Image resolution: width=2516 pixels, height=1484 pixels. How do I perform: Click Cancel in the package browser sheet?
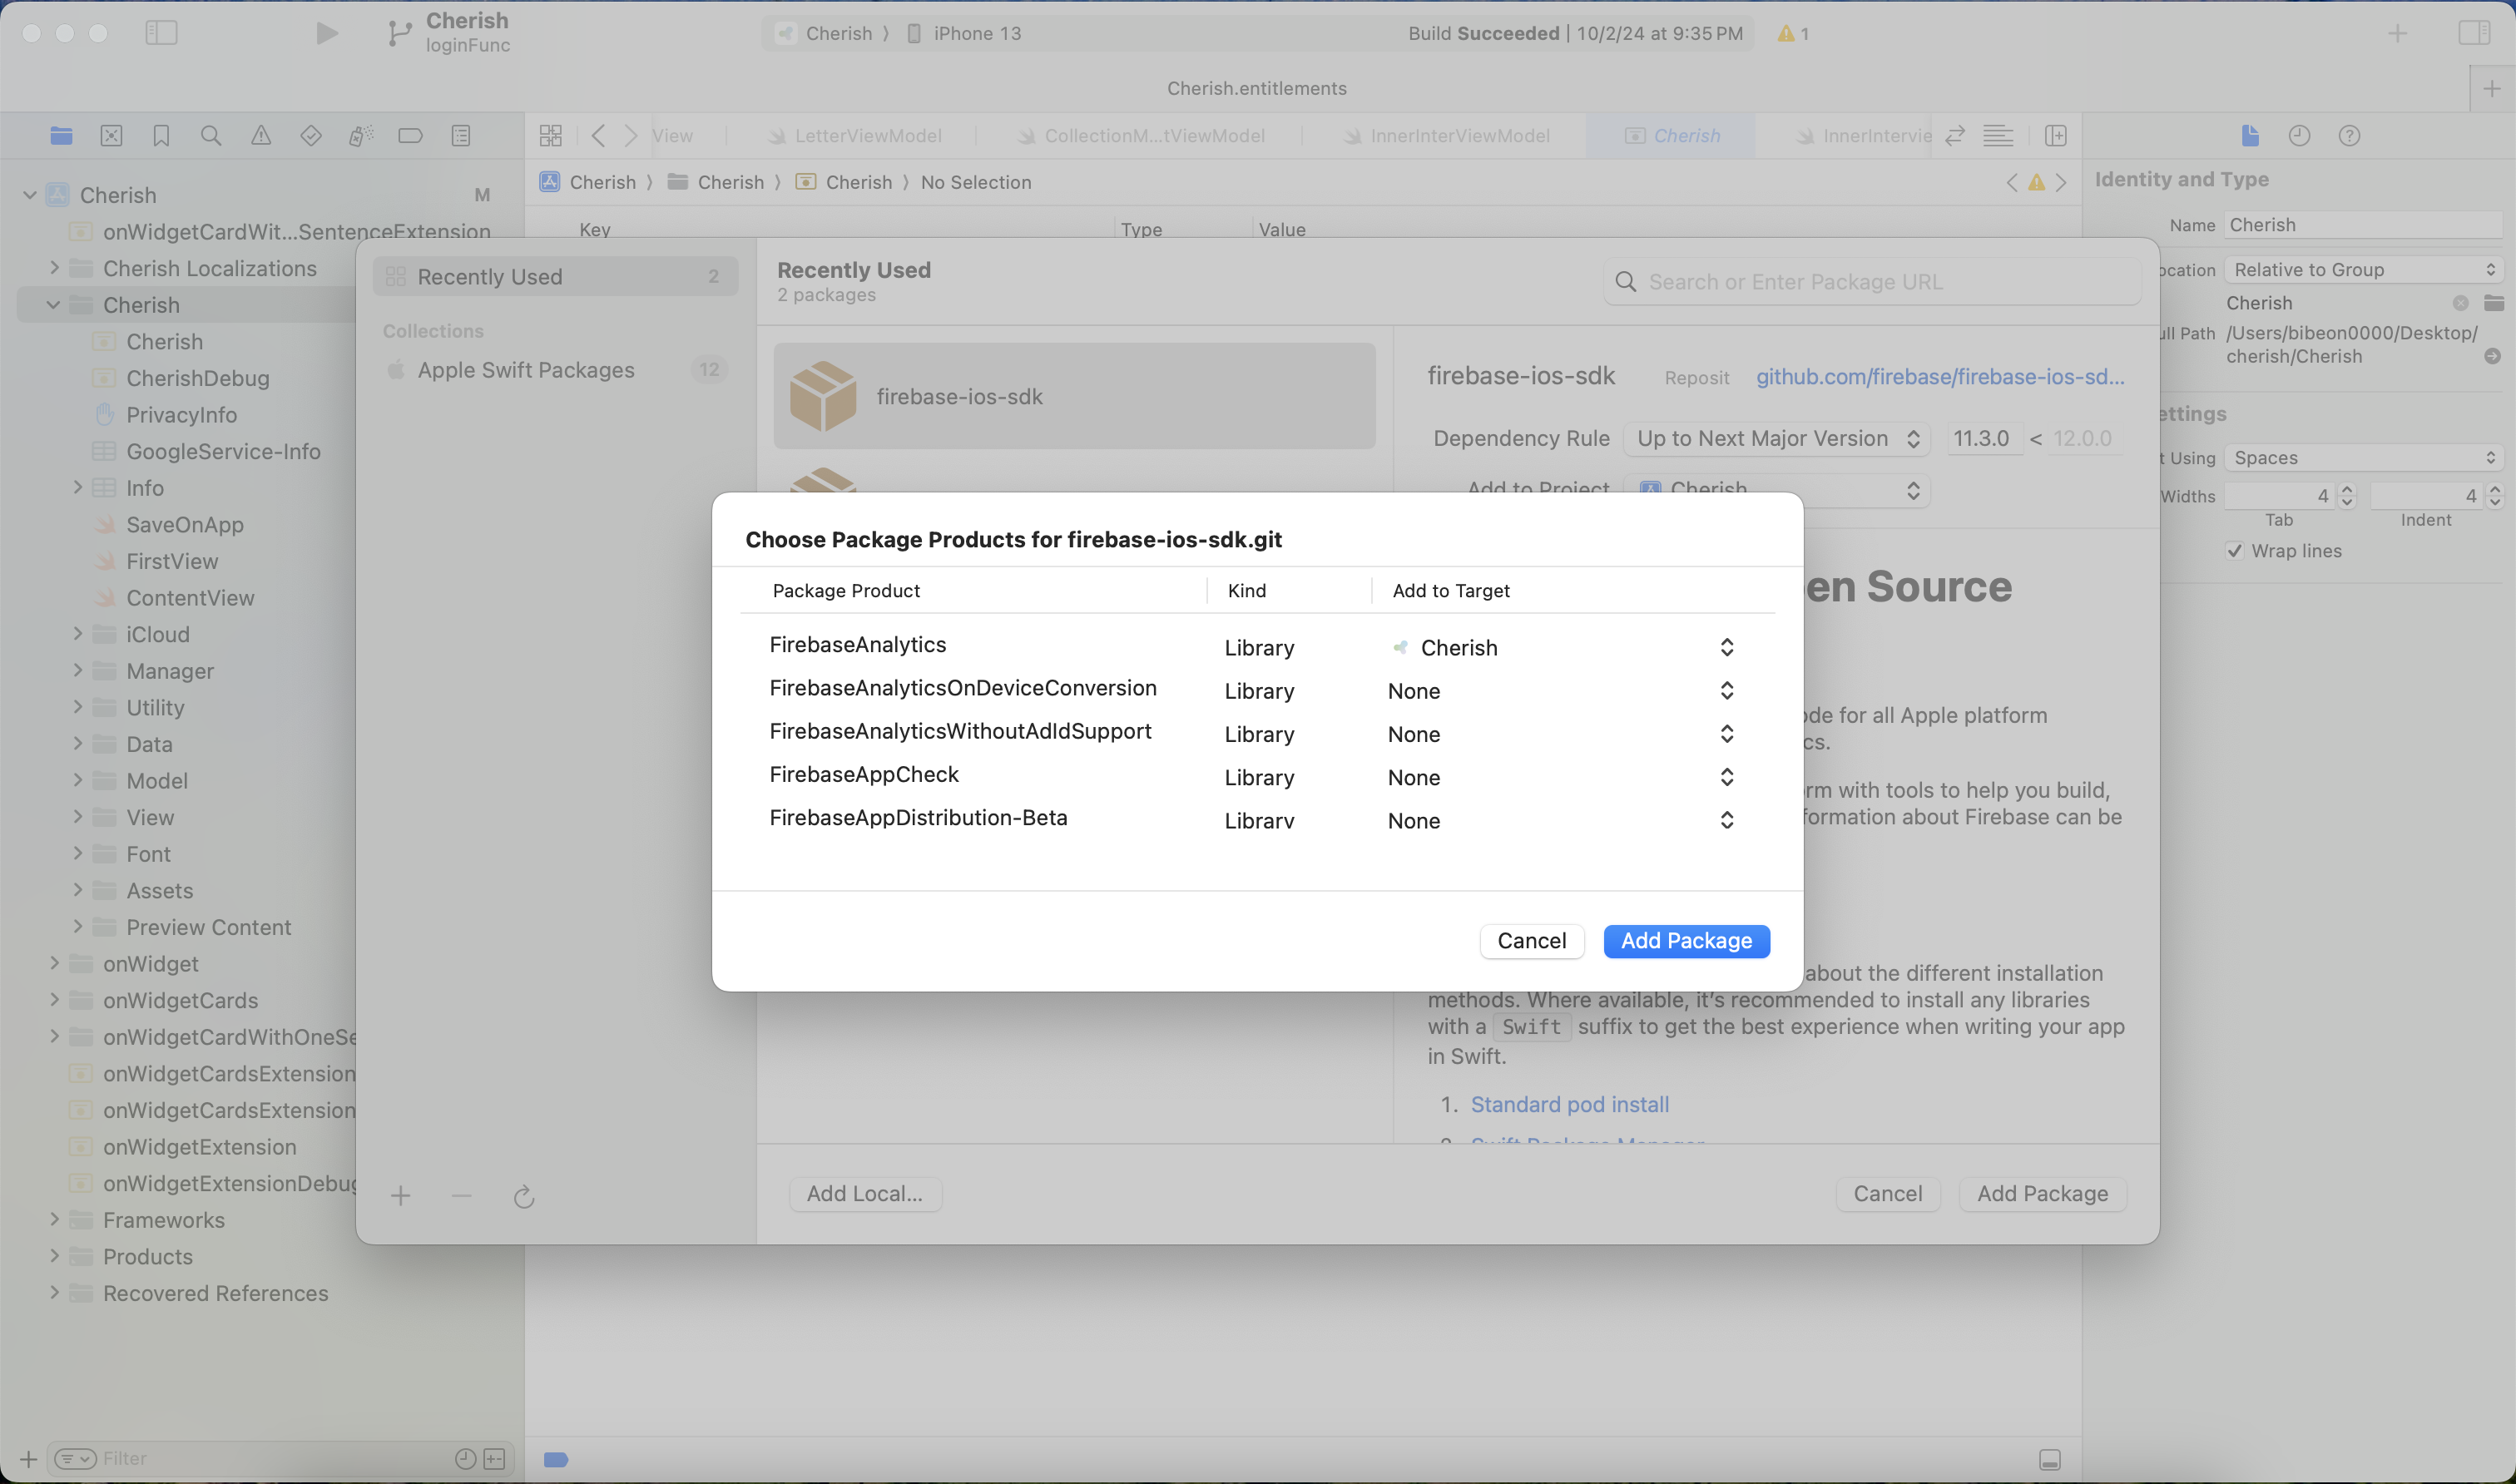[x=1887, y=1194]
